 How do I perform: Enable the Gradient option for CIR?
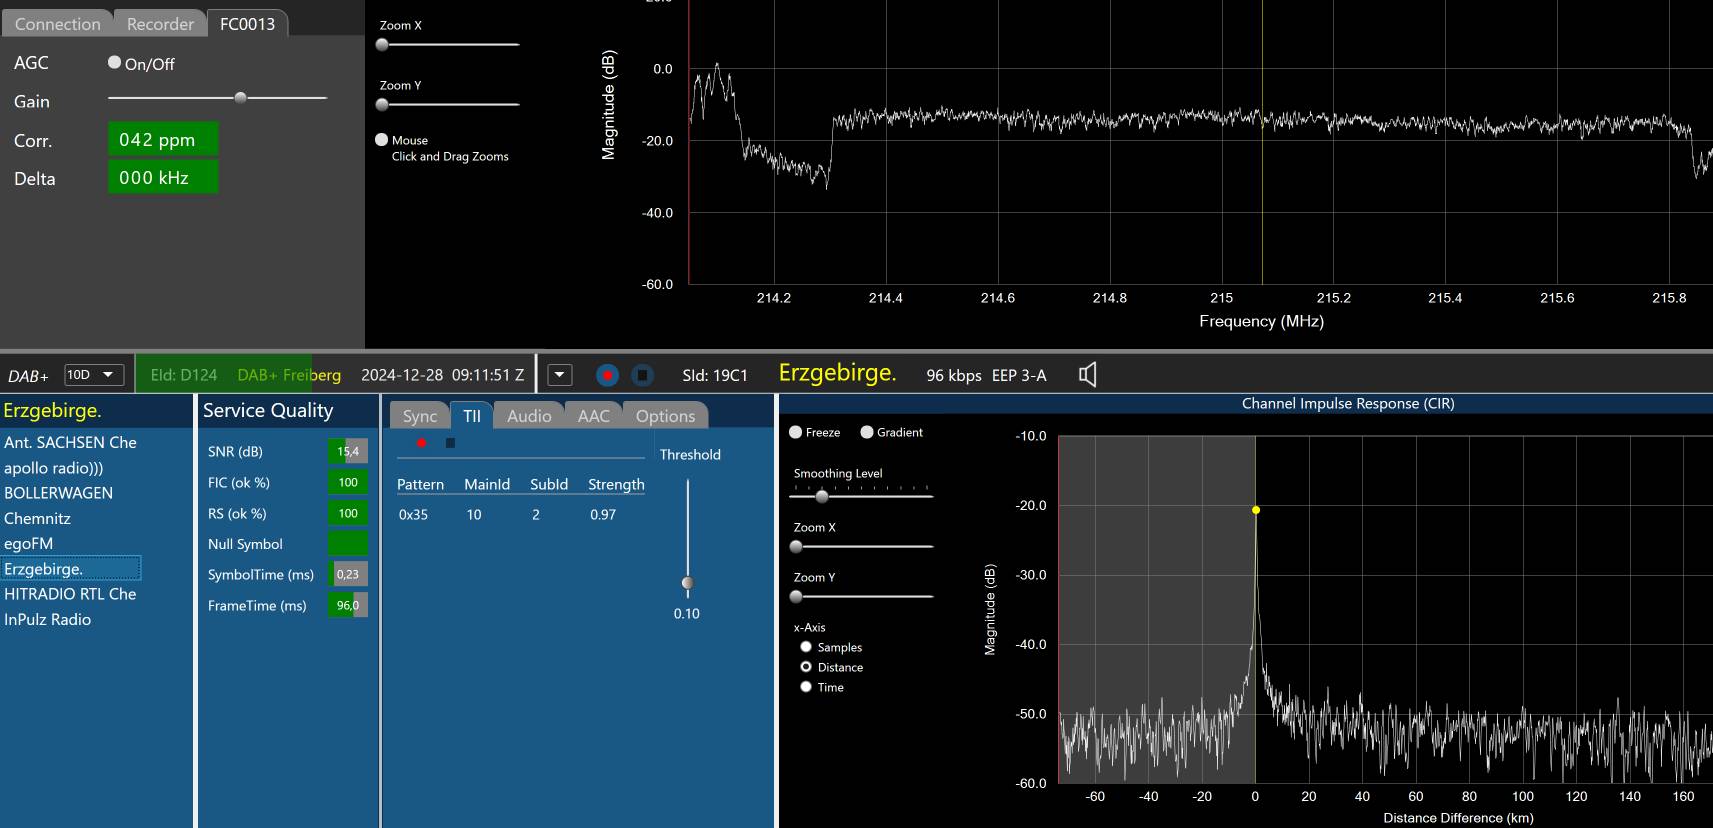pyautogui.click(x=867, y=432)
